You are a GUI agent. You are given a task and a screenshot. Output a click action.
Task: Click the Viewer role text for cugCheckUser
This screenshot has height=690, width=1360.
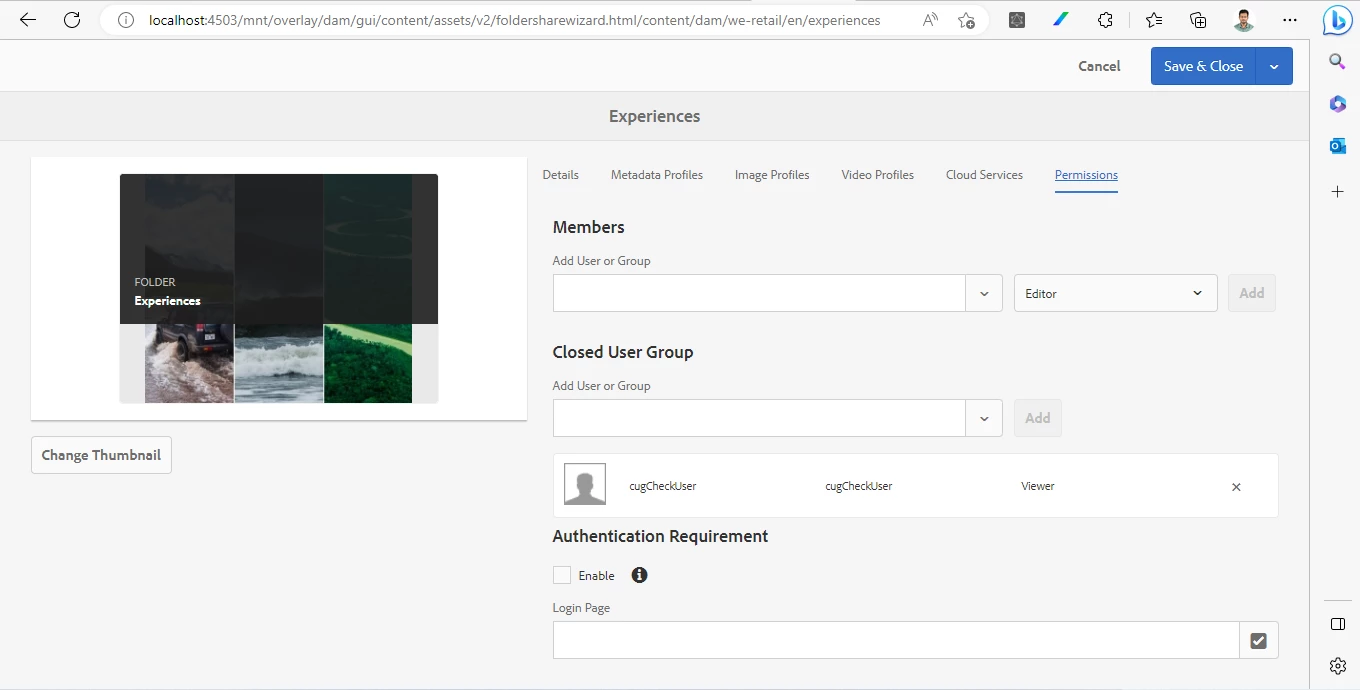[1038, 486]
